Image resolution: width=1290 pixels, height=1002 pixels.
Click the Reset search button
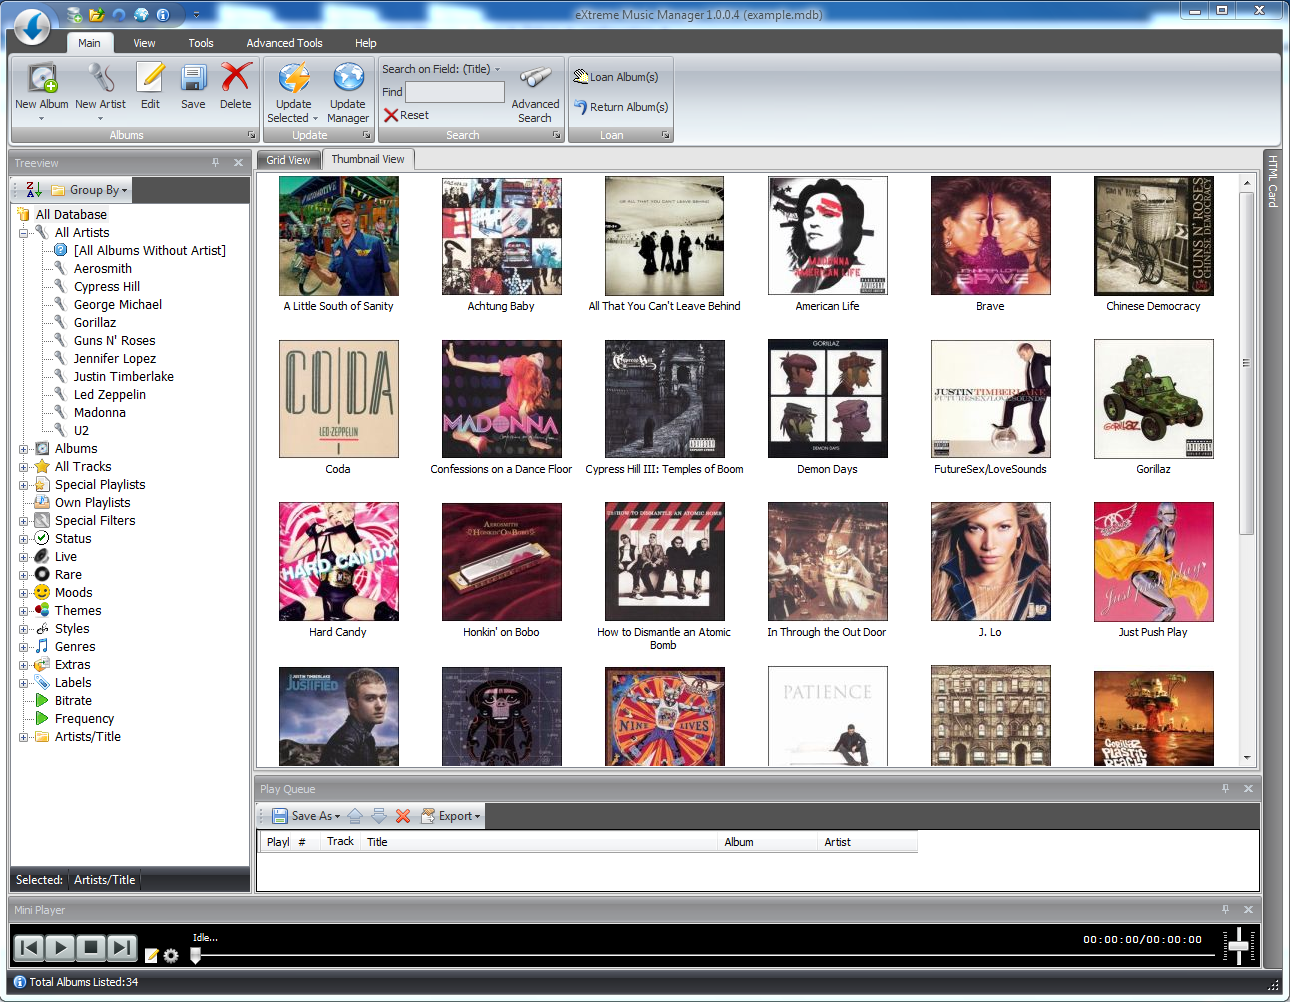click(407, 116)
